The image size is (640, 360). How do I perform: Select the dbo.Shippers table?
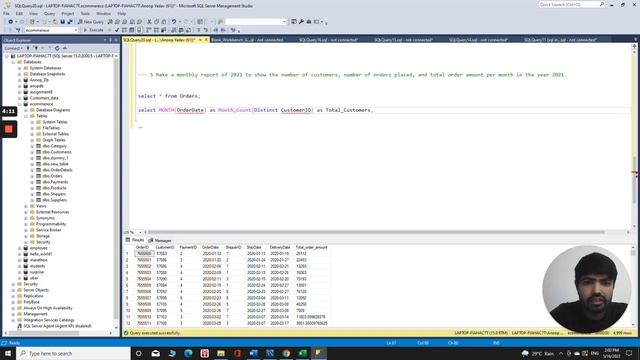pos(54,194)
